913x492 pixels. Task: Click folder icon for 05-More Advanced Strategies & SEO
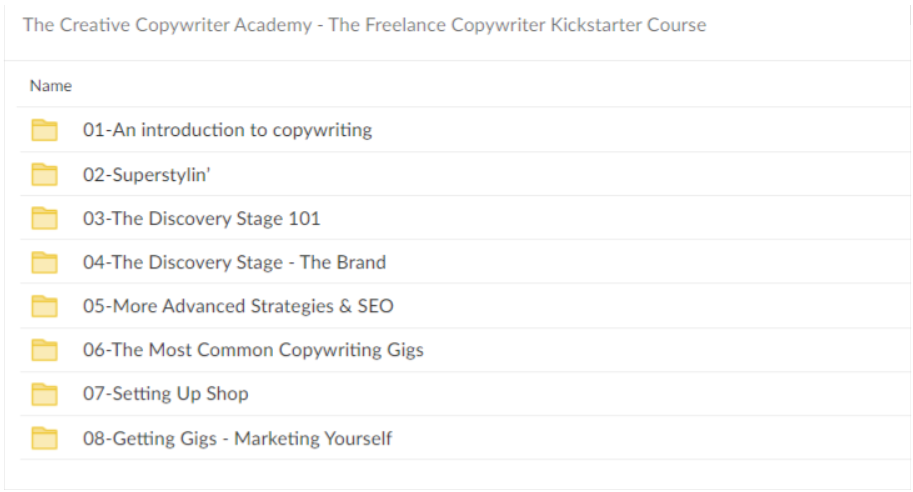point(44,306)
